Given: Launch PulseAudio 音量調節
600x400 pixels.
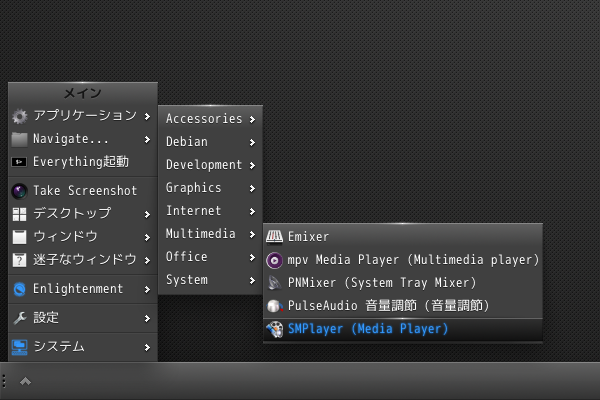Looking at the screenshot, I should [x=403, y=306].
